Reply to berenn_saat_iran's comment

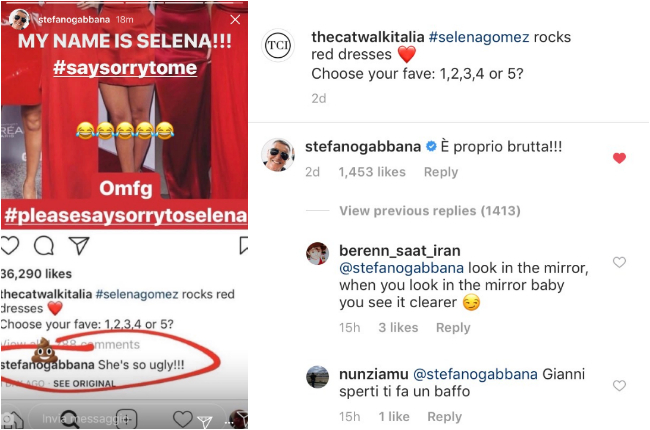click(453, 328)
